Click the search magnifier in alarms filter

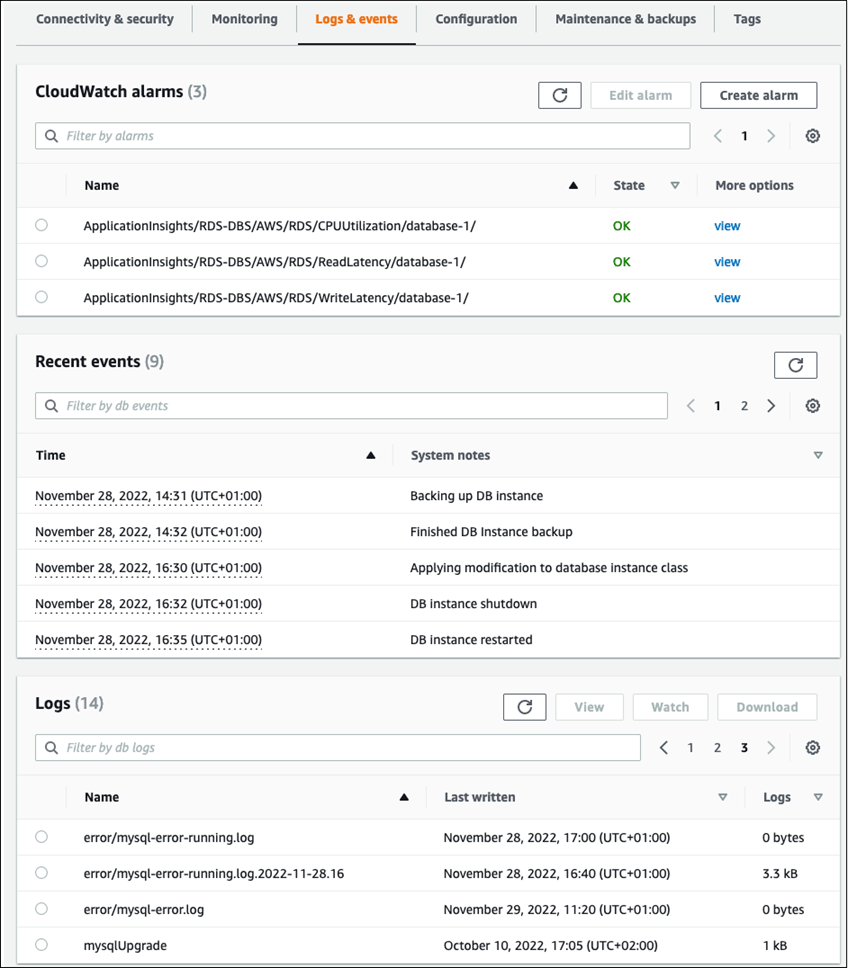click(x=51, y=135)
